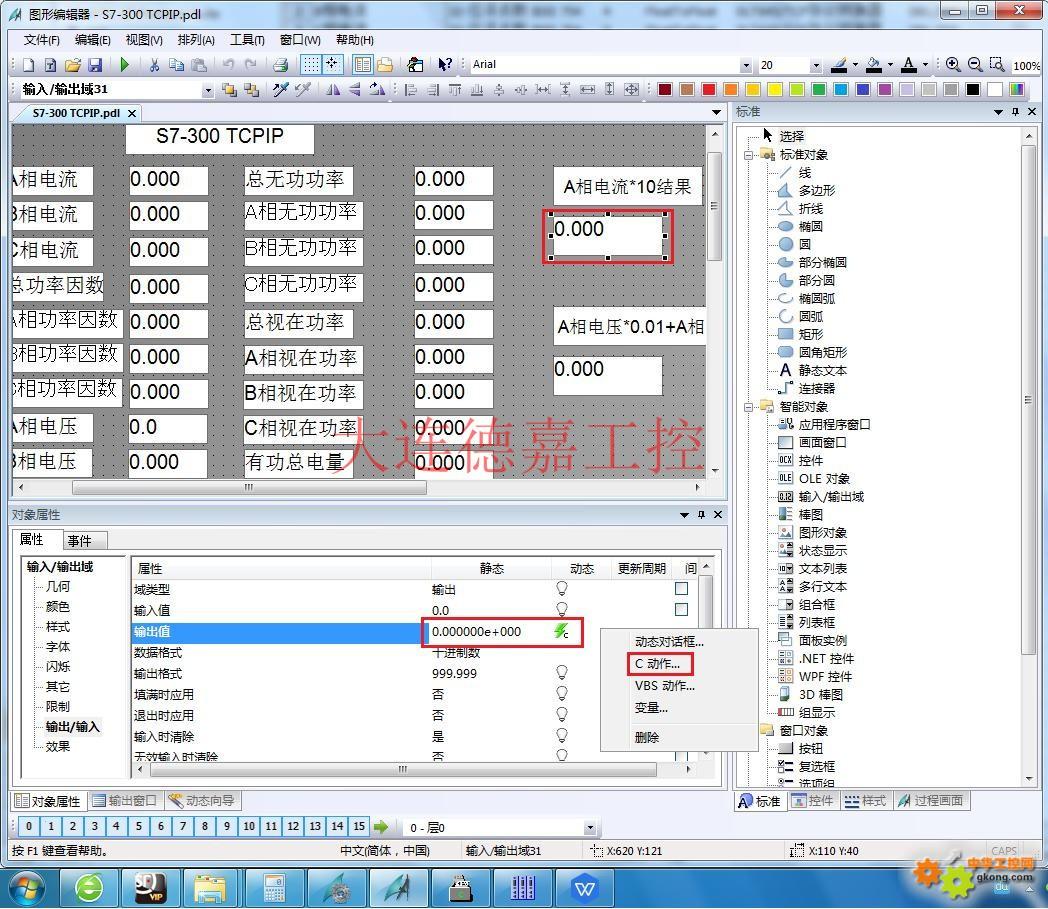Click the green Activate runtime play icon
This screenshot has width=1048, height=909.
125,65
